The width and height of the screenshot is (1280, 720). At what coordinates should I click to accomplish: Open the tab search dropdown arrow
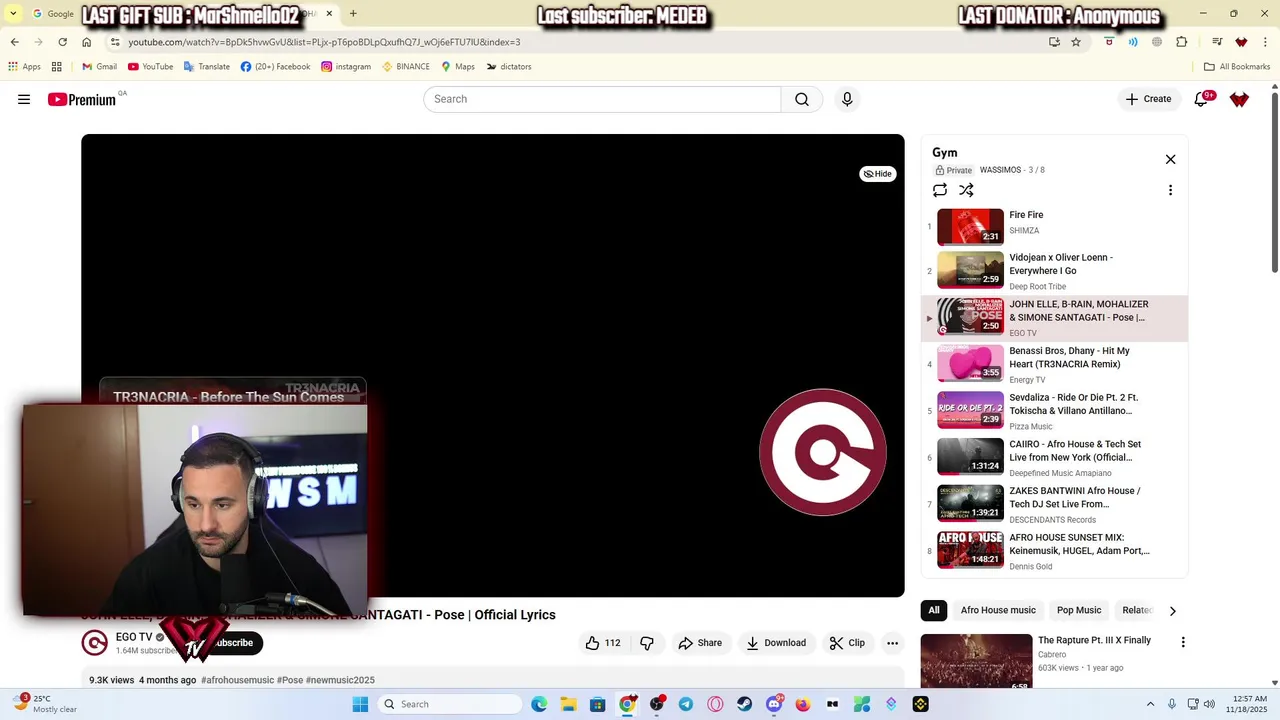[x=13, y=14]
